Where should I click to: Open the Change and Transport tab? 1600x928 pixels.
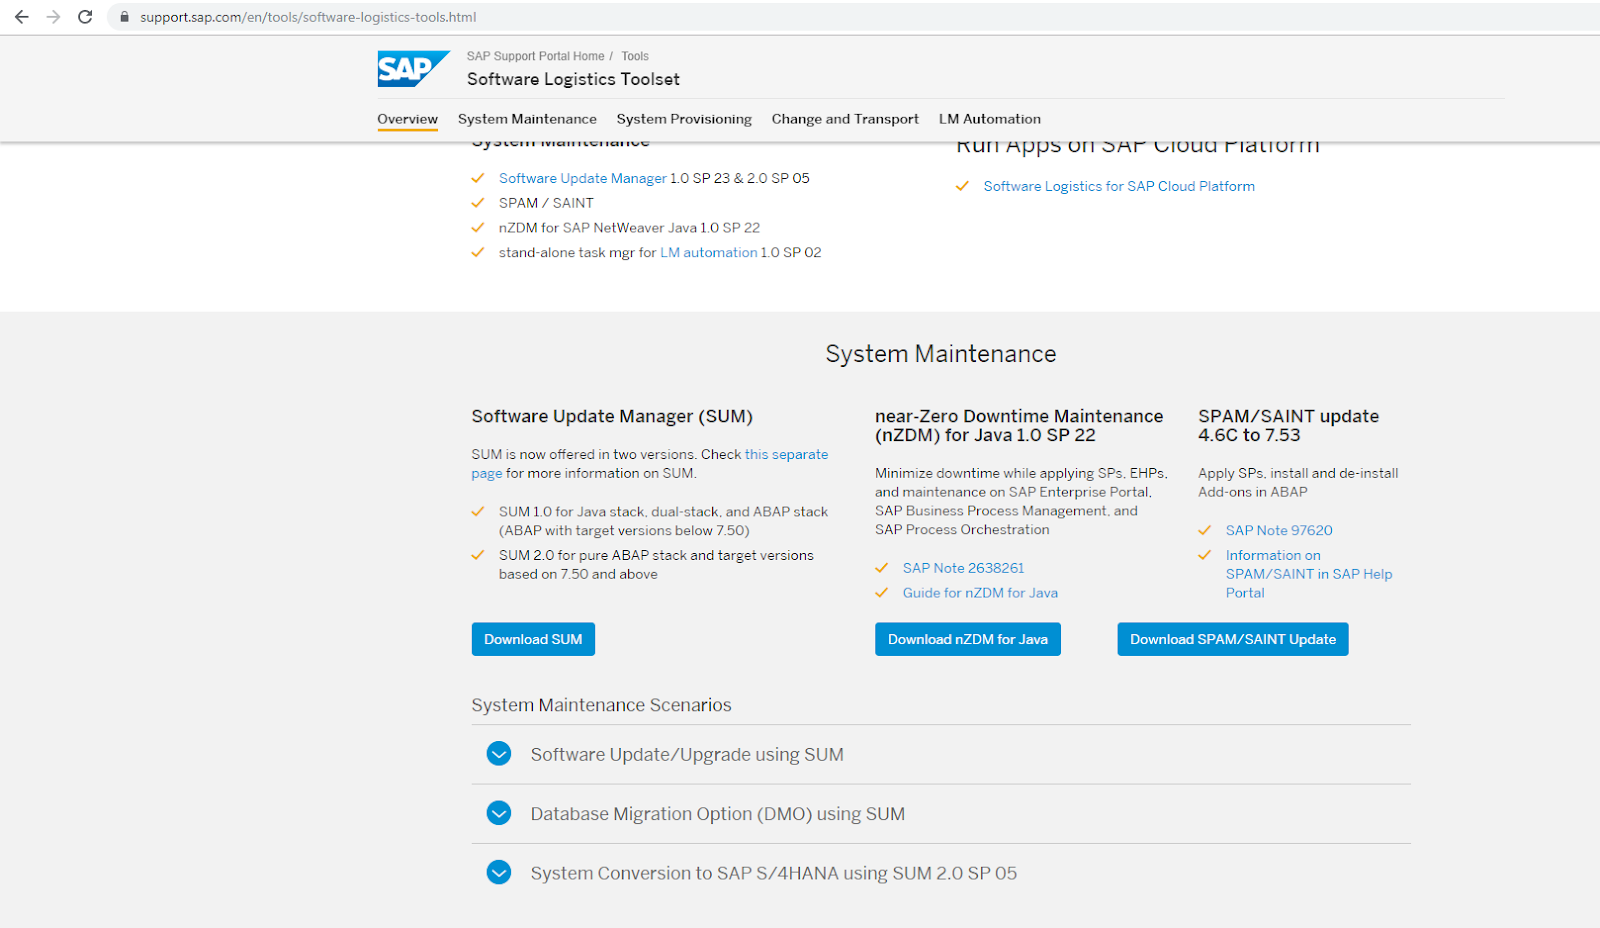[x=845, y=119]
